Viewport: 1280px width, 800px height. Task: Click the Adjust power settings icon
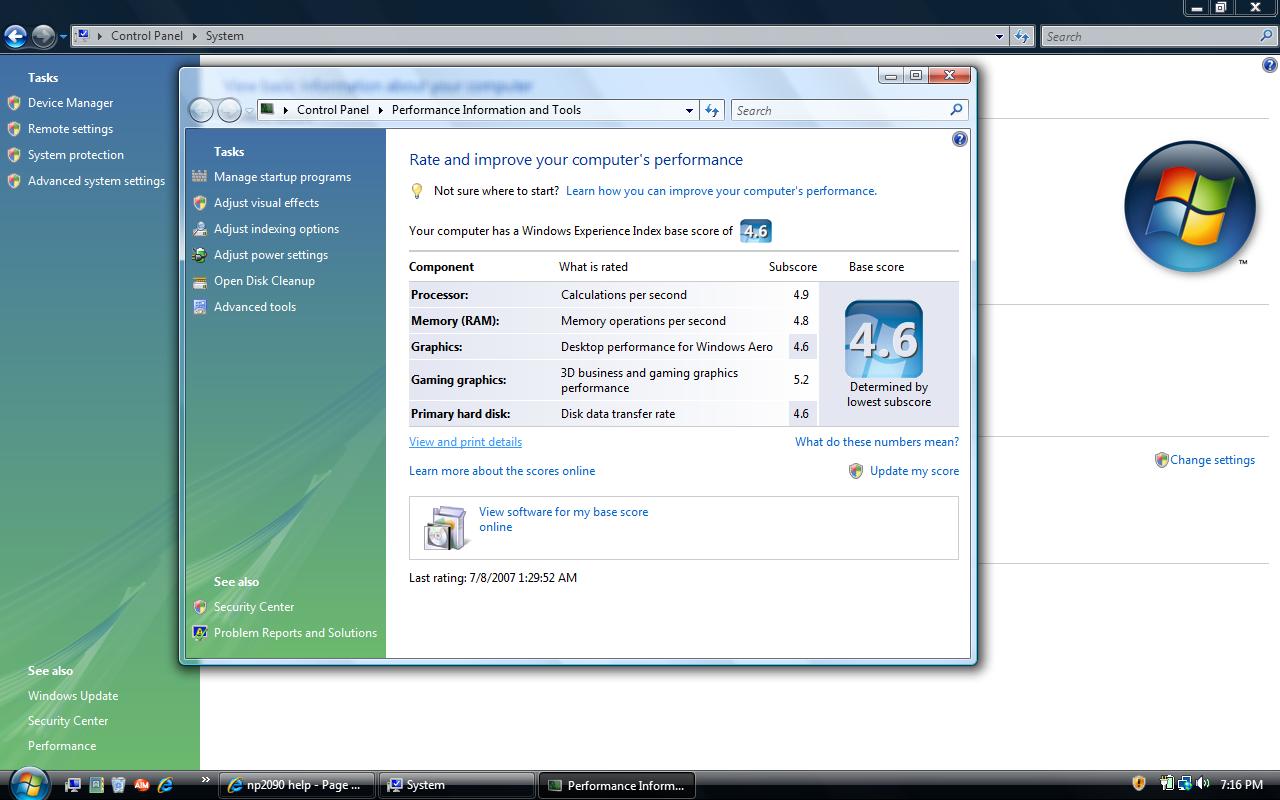(x=200, y=255)
